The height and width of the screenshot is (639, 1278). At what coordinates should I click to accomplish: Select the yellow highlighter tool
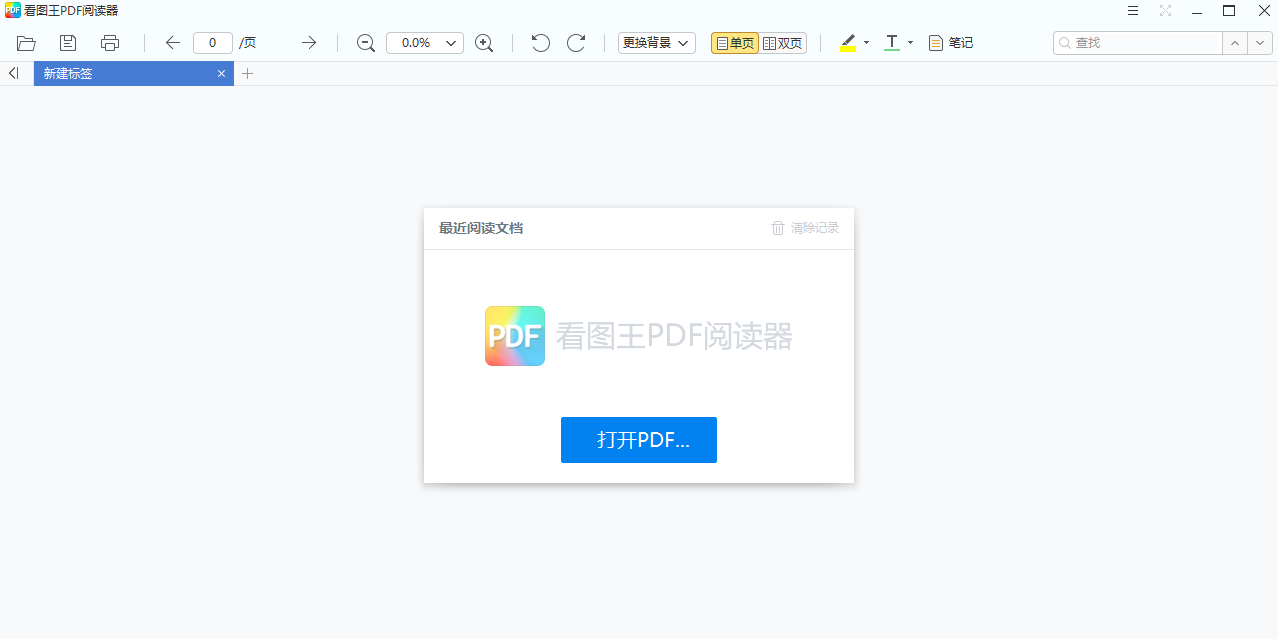848,43
